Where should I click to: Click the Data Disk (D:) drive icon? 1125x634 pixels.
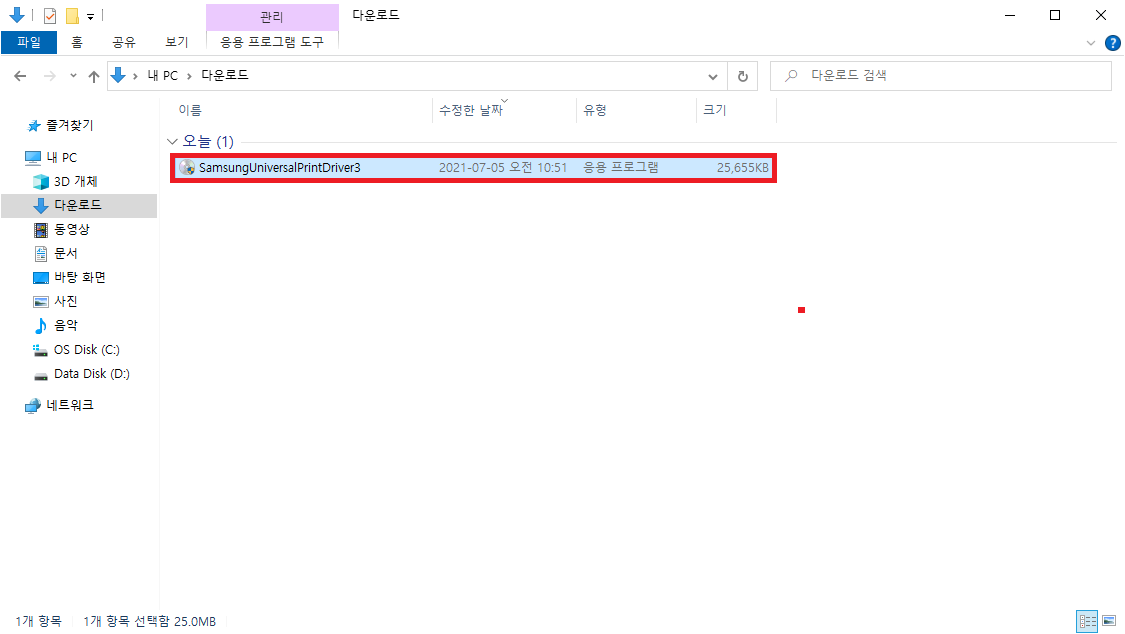pos(41,375)
